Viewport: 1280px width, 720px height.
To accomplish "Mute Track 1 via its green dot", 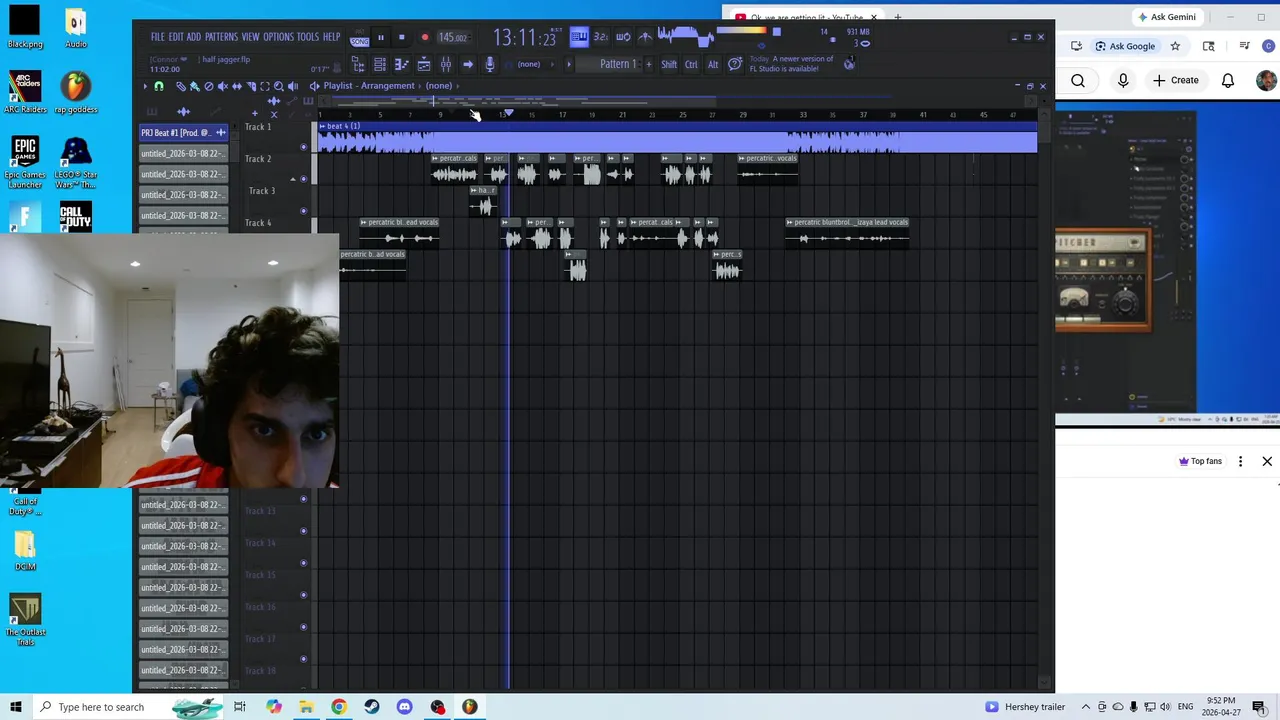I will tap(304, 147).
